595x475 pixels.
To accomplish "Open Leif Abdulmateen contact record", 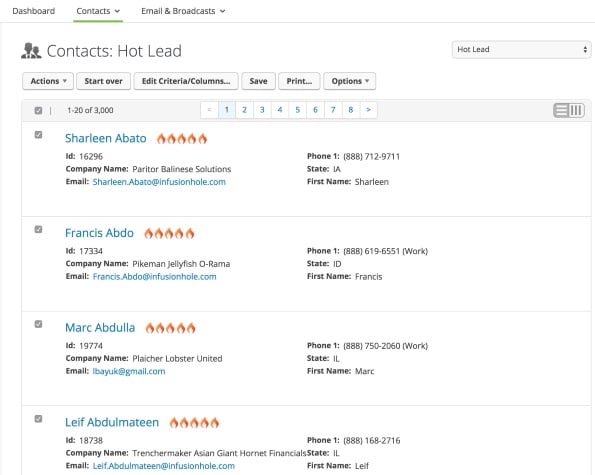I will [112, 422].
